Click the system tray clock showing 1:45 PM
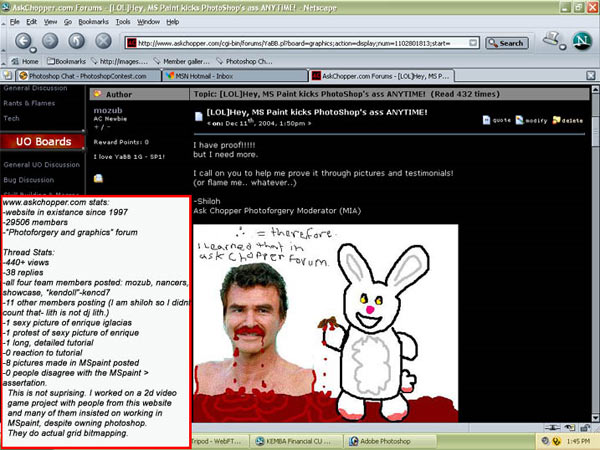The width and height of the screenshot is (600, 450). pos(578,441)
